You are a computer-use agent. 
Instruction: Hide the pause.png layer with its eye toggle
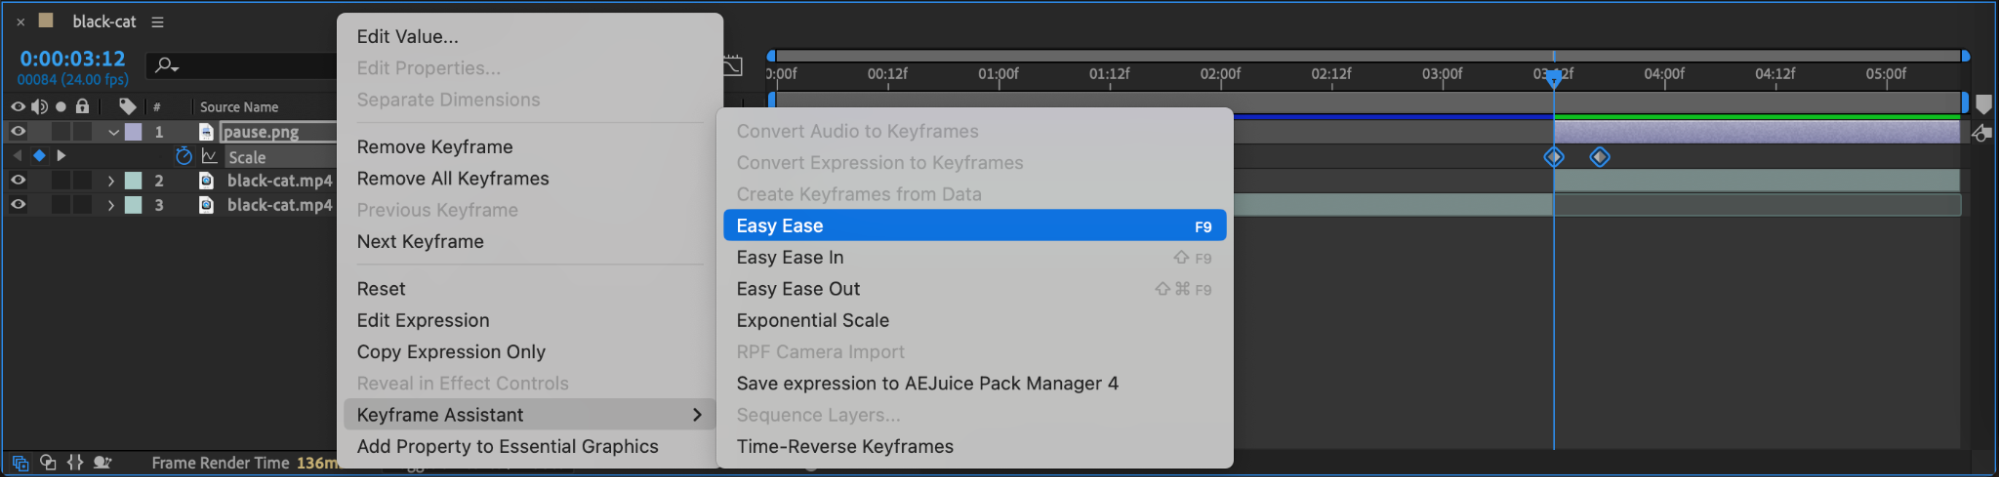pos(18,132)
